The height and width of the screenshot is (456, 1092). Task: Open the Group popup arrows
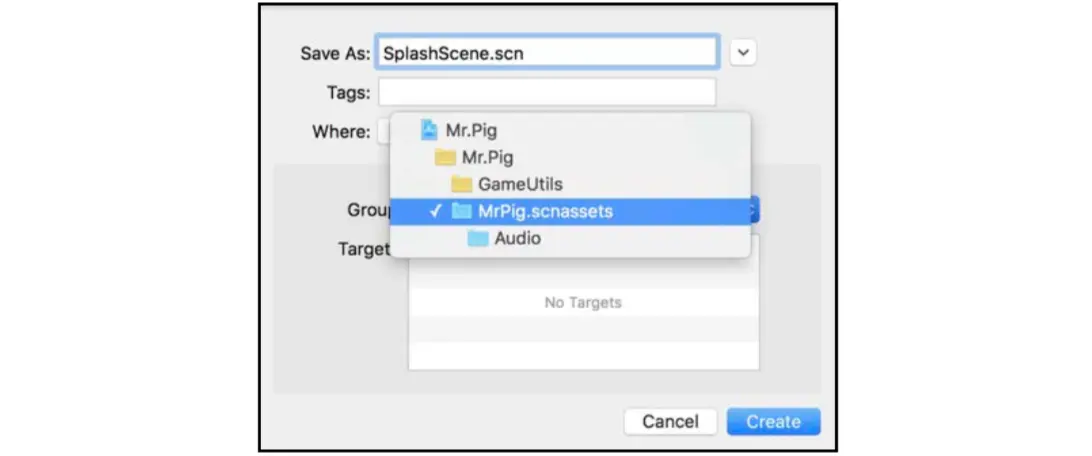coord(756,211)
